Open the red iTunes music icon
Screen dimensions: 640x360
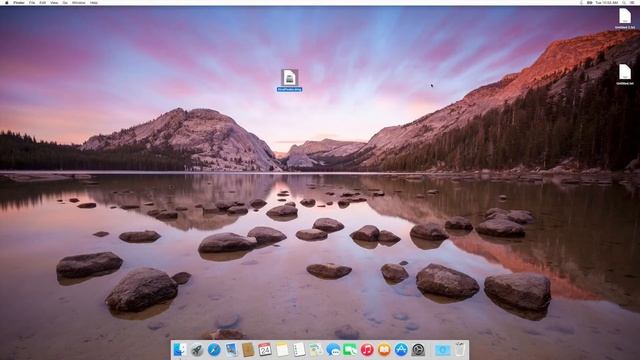coord(367,350)
